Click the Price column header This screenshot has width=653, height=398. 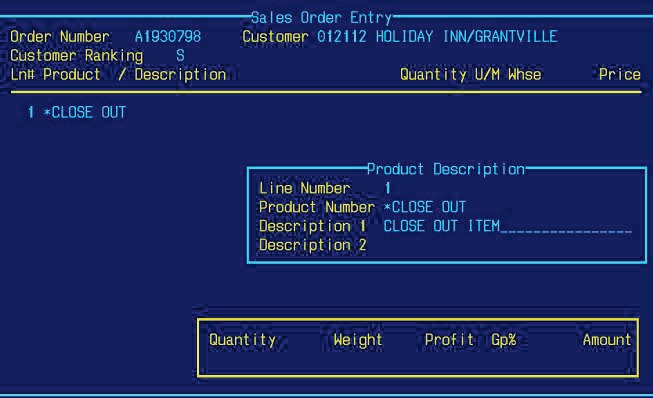click(620, 75)
